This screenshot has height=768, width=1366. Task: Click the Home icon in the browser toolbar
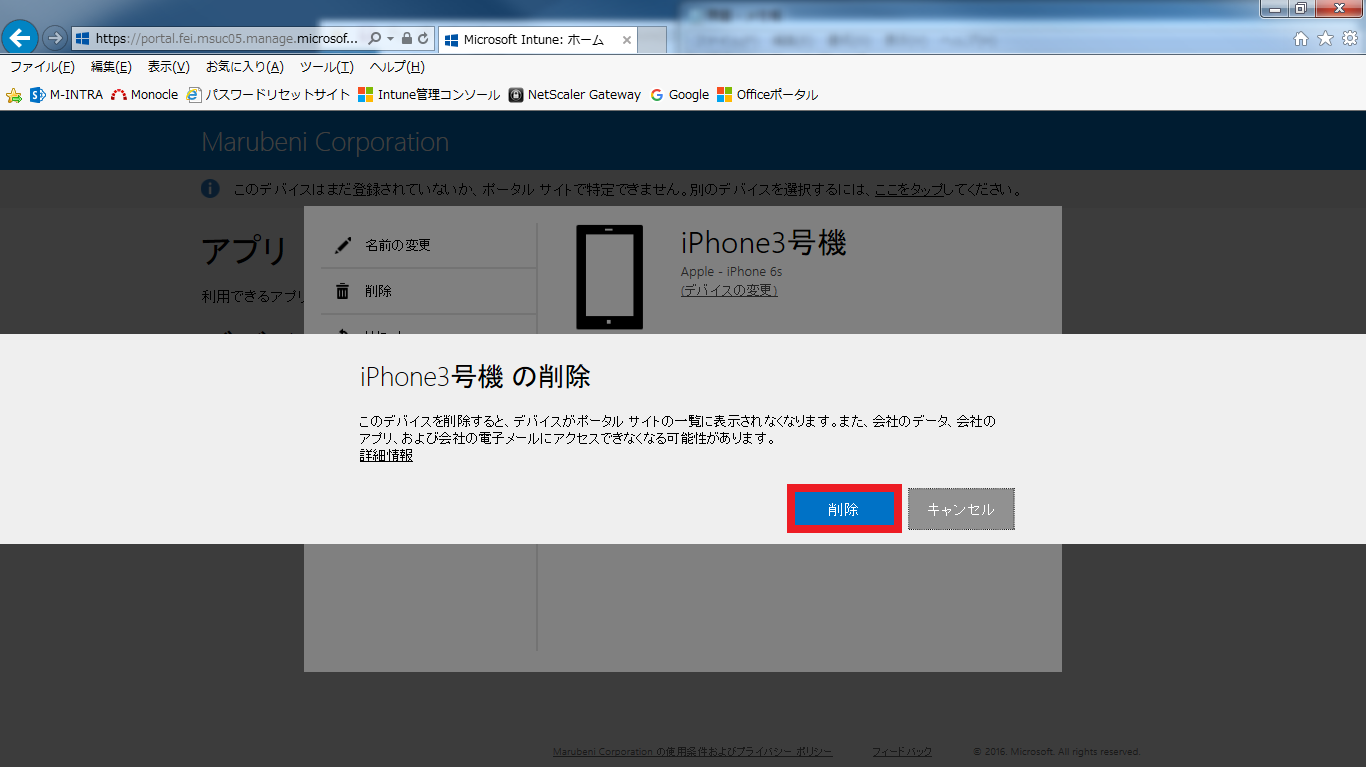pos(1301,39)
